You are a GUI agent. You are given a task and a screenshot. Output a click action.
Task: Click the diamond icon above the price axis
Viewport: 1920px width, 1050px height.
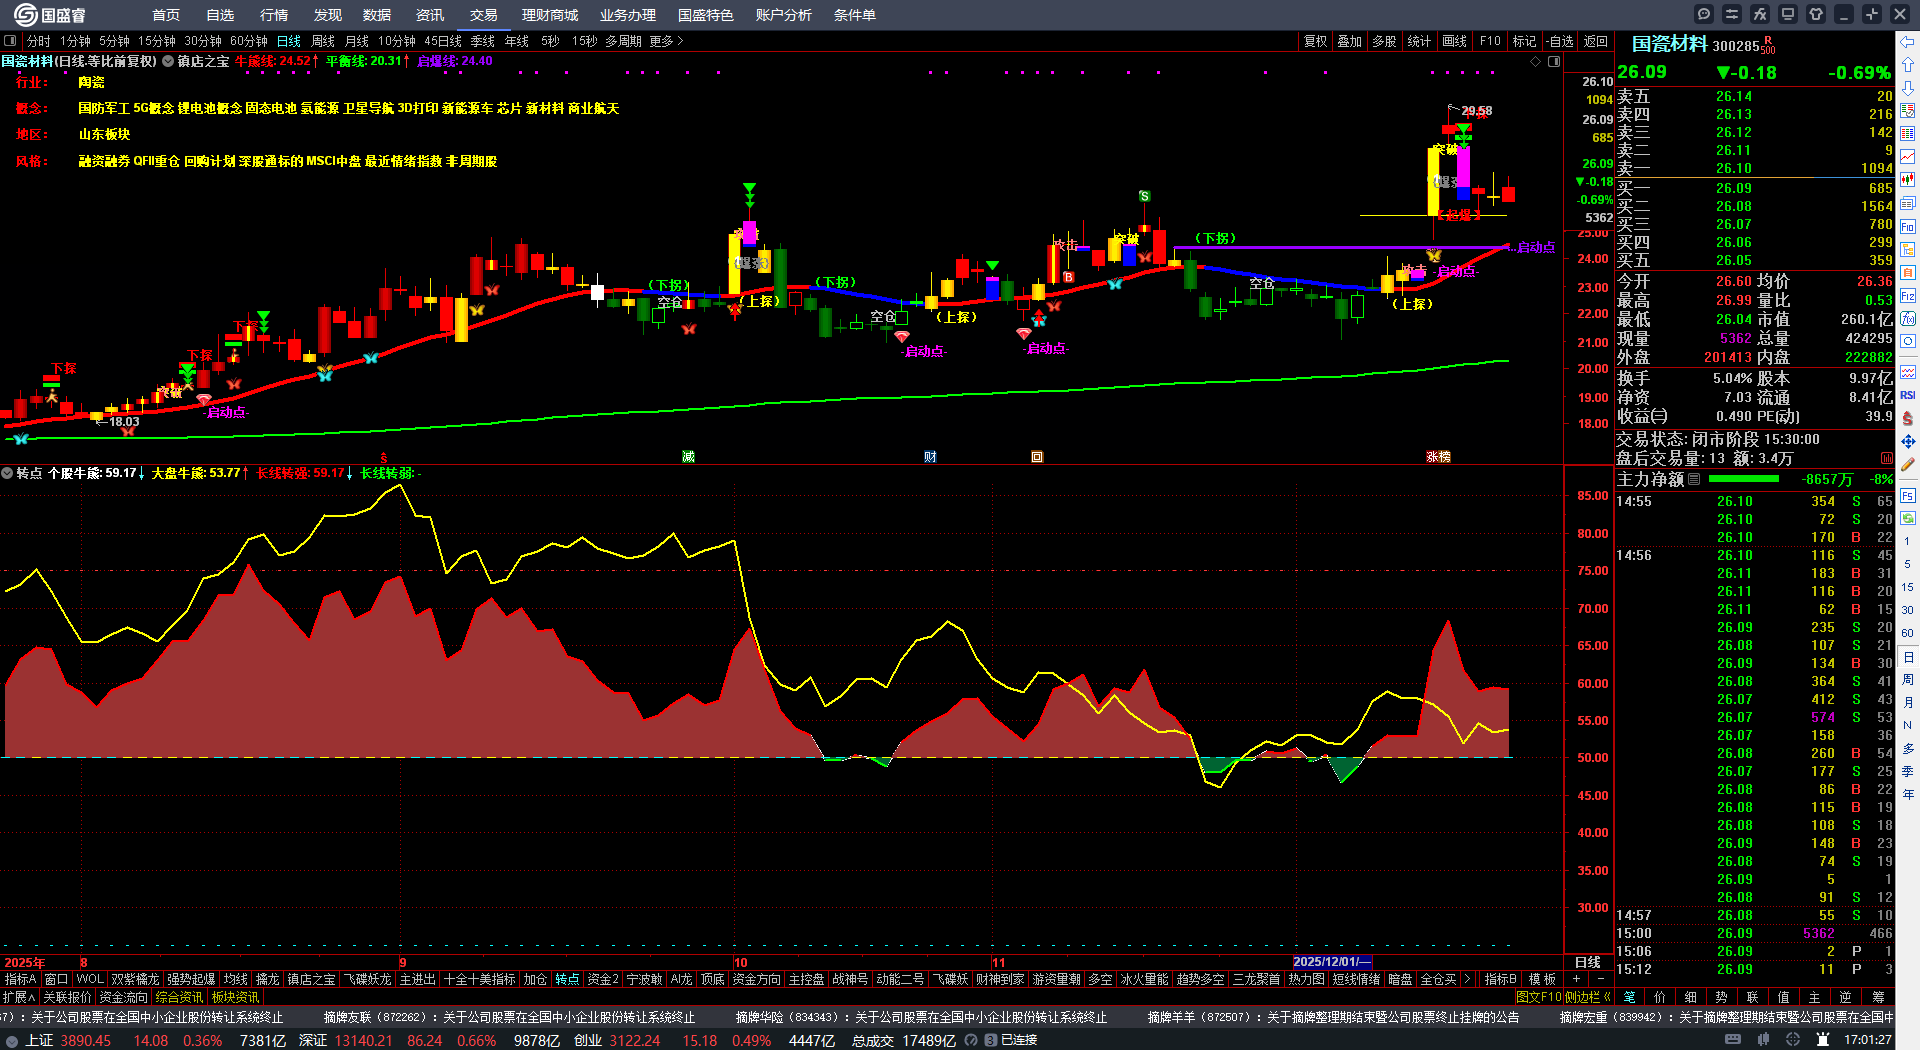1535,62
